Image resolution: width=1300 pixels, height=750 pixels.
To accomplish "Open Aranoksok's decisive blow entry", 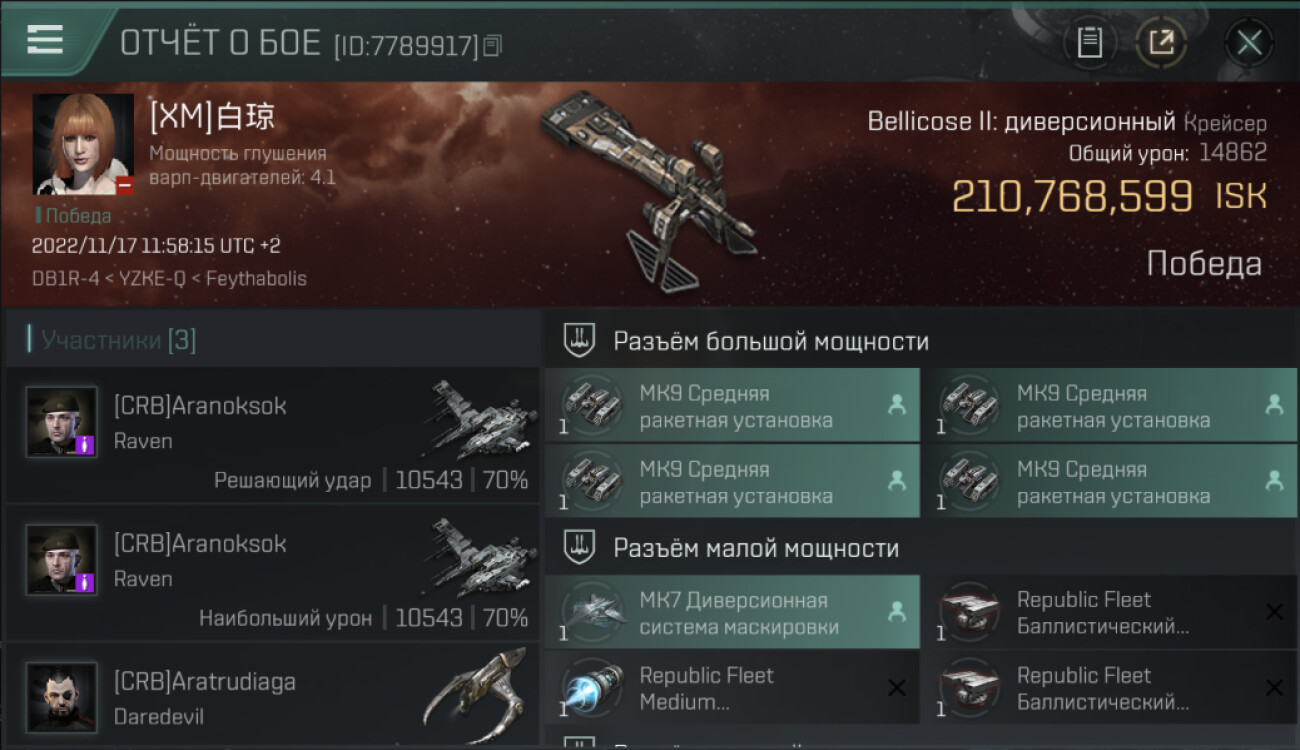I will coord(272,434).
